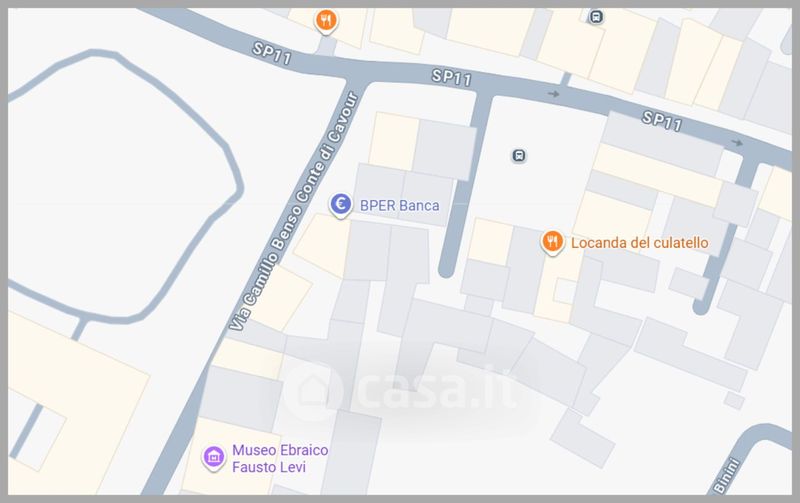Click the Locanda del culatello label

coord(639,243)
